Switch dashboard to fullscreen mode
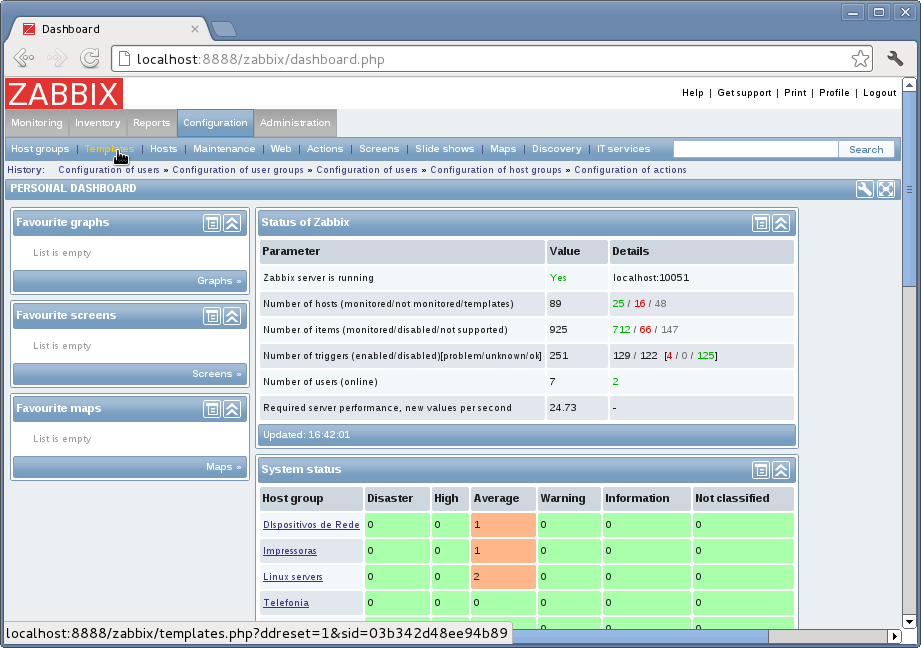The image size is (921, 648). (886, 189)
